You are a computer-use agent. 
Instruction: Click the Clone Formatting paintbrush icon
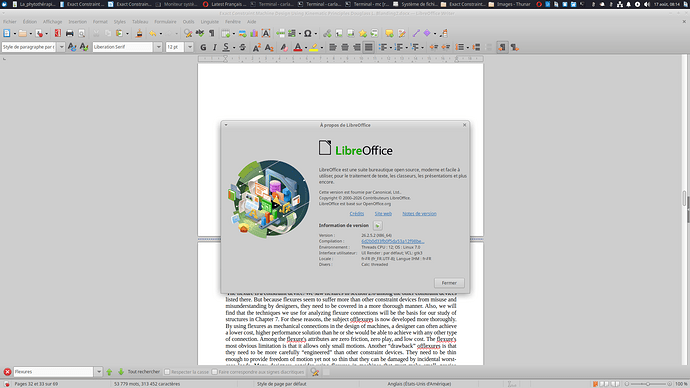click(x=139, y=33)
